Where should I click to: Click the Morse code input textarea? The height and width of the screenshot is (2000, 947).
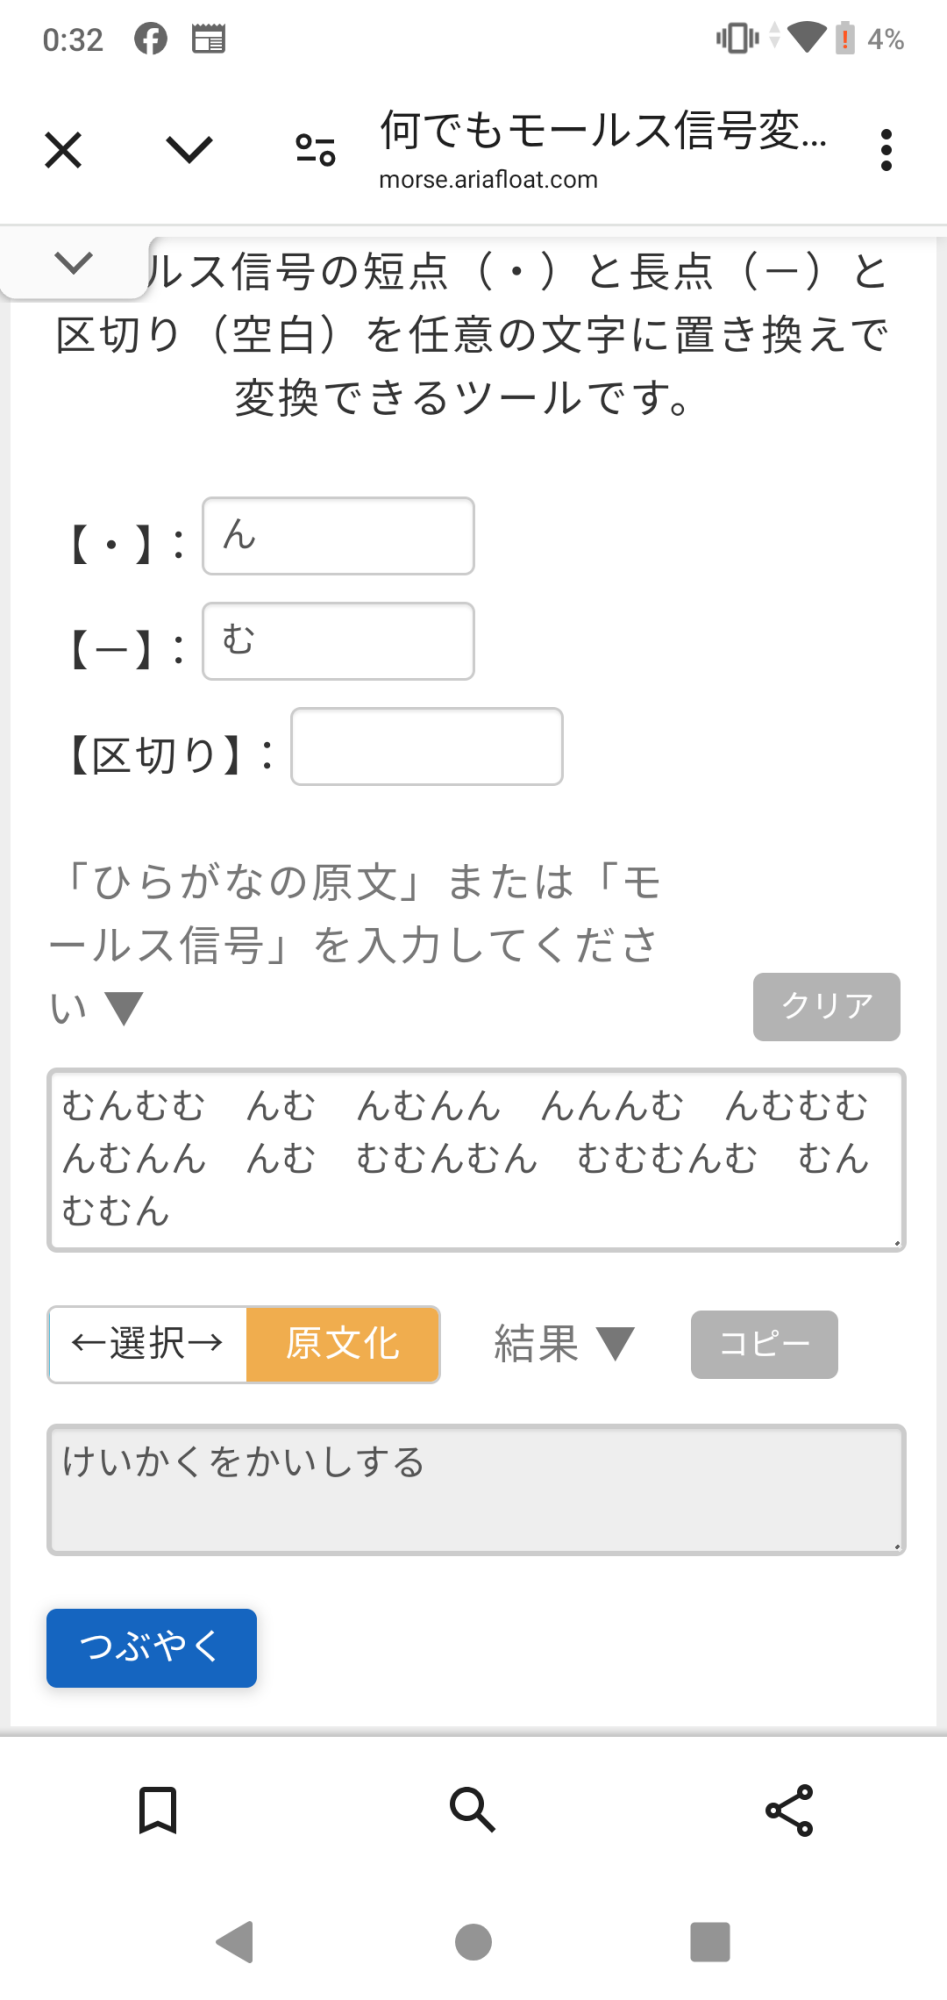click(x=476, y=1159)
